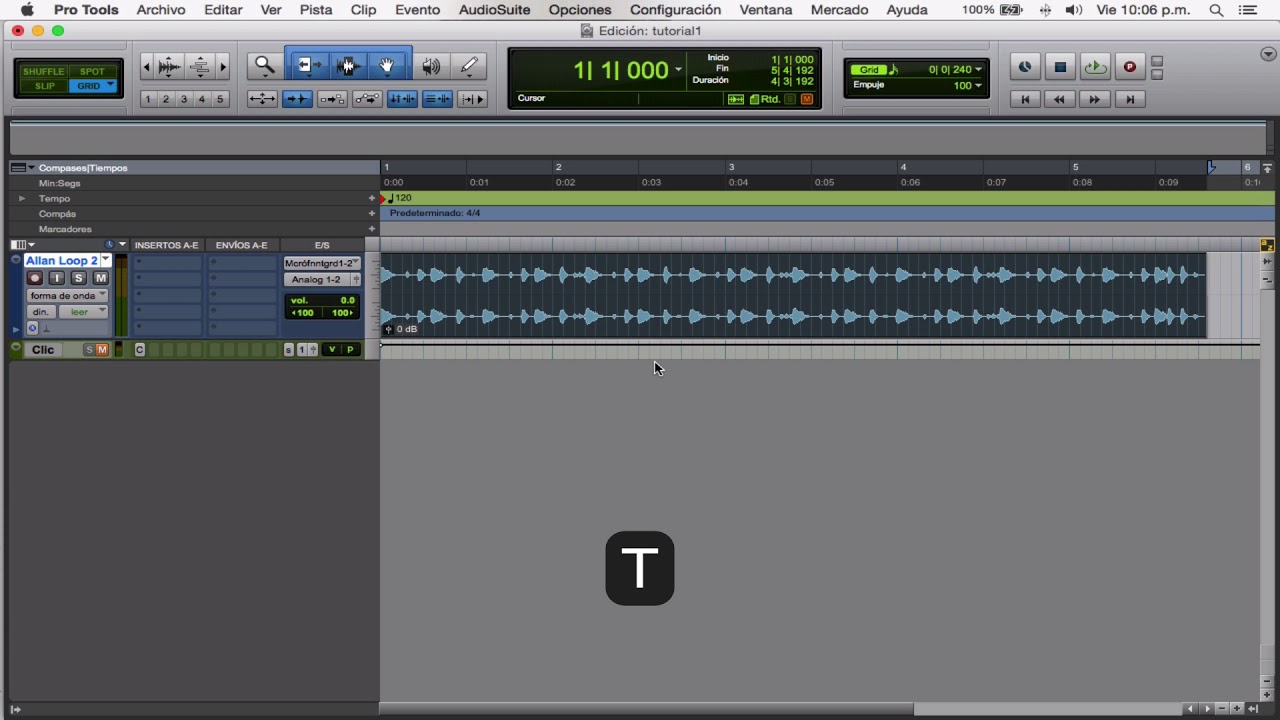Toggle the Mirrored MIDI Editing button
The image size is (1280, 720).
(332, 99)
